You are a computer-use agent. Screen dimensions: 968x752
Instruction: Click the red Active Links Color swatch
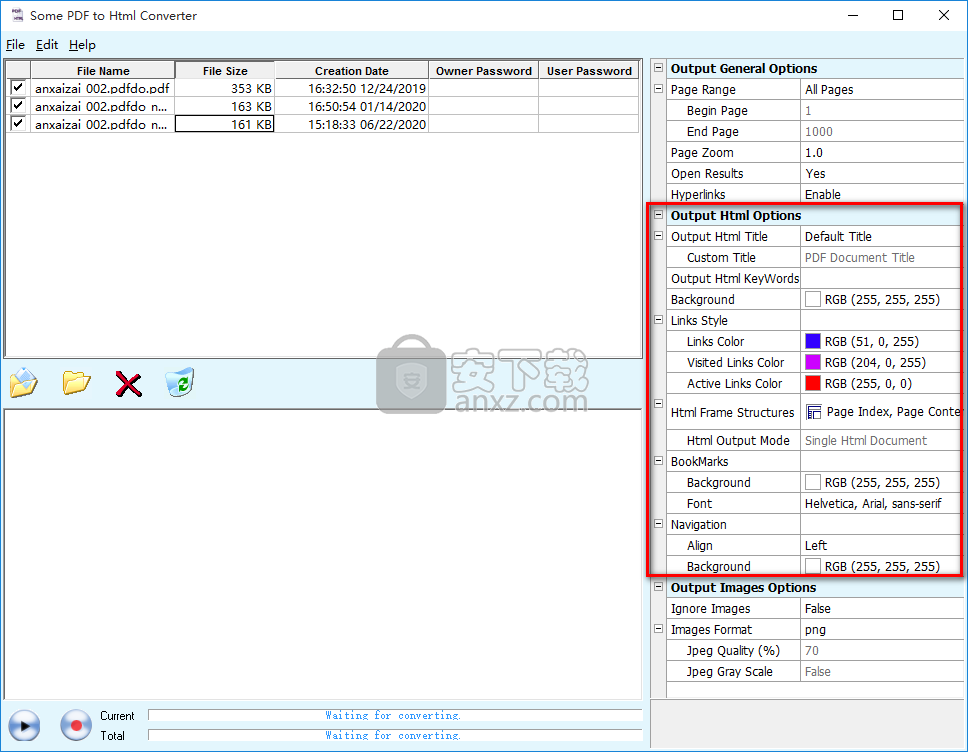(x=813, y=383)
